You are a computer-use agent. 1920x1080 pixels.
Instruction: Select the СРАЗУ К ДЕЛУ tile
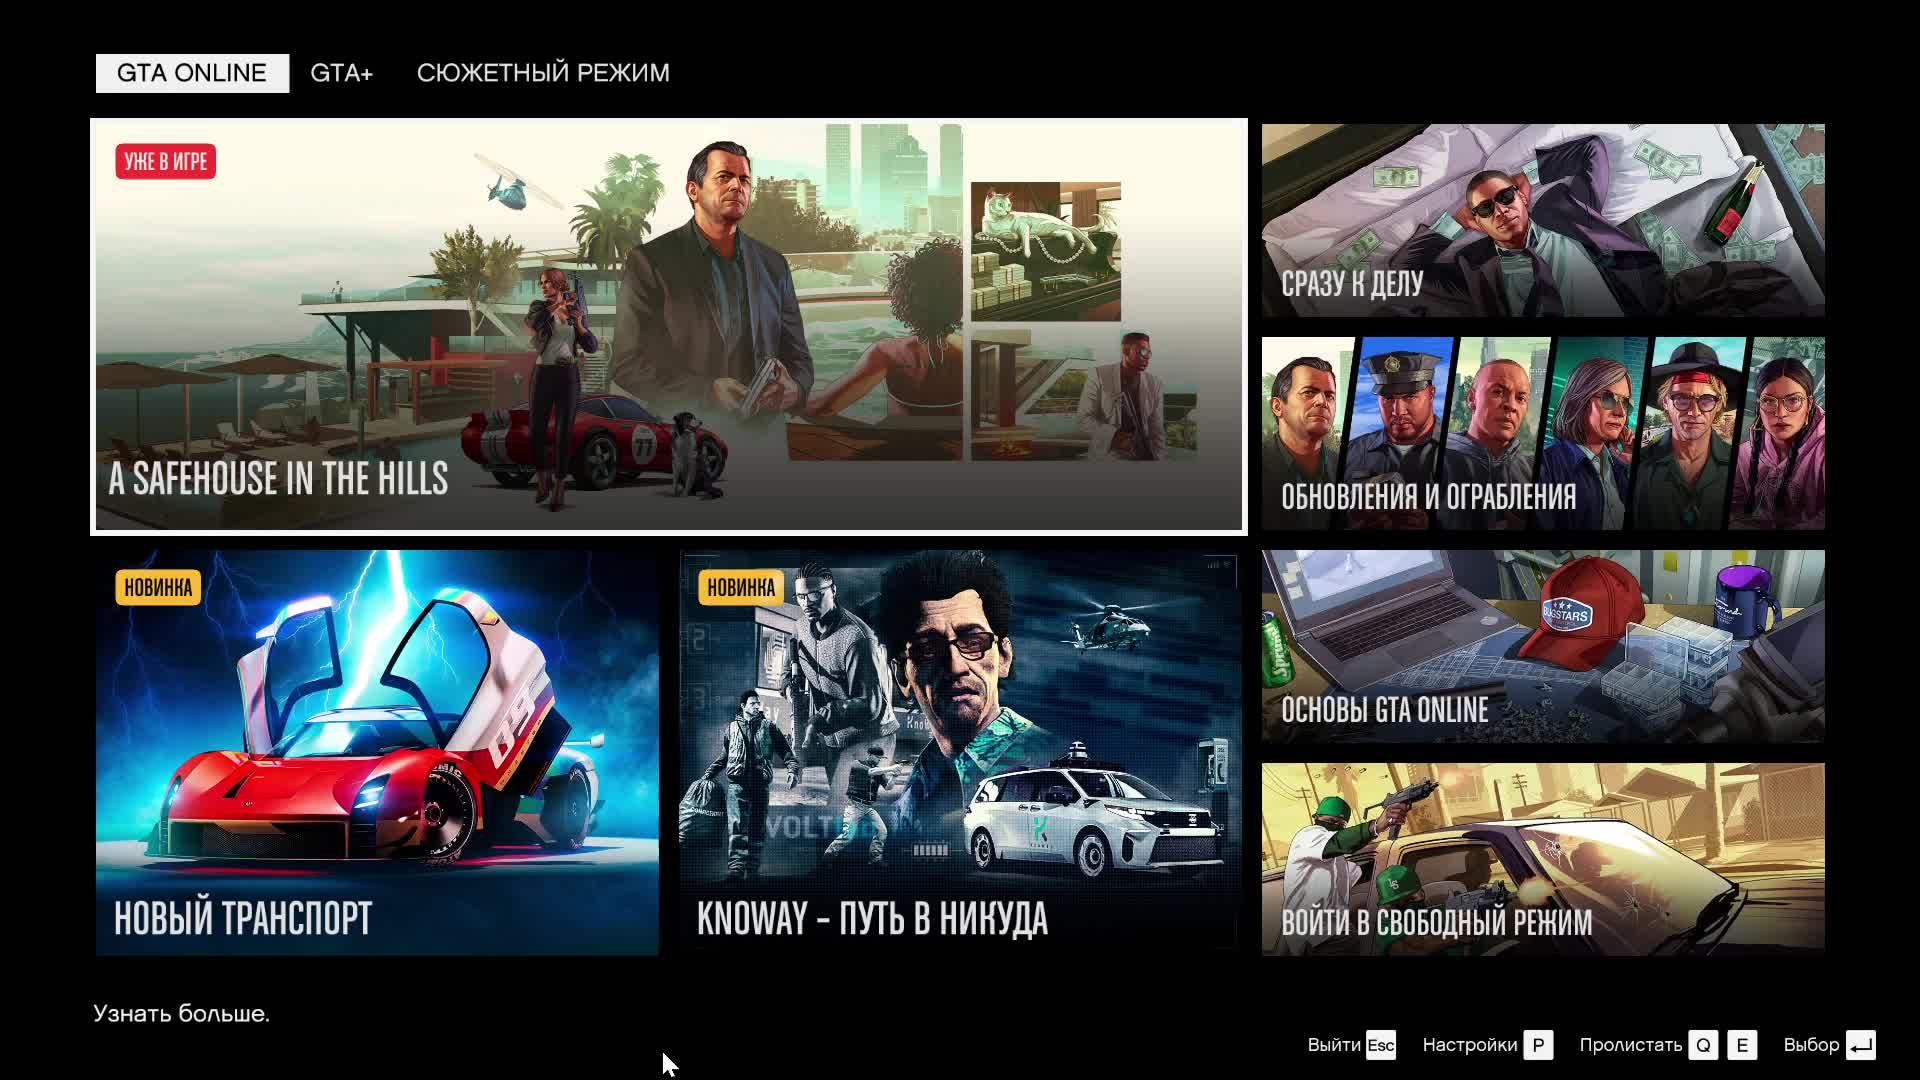[1542, 220]
